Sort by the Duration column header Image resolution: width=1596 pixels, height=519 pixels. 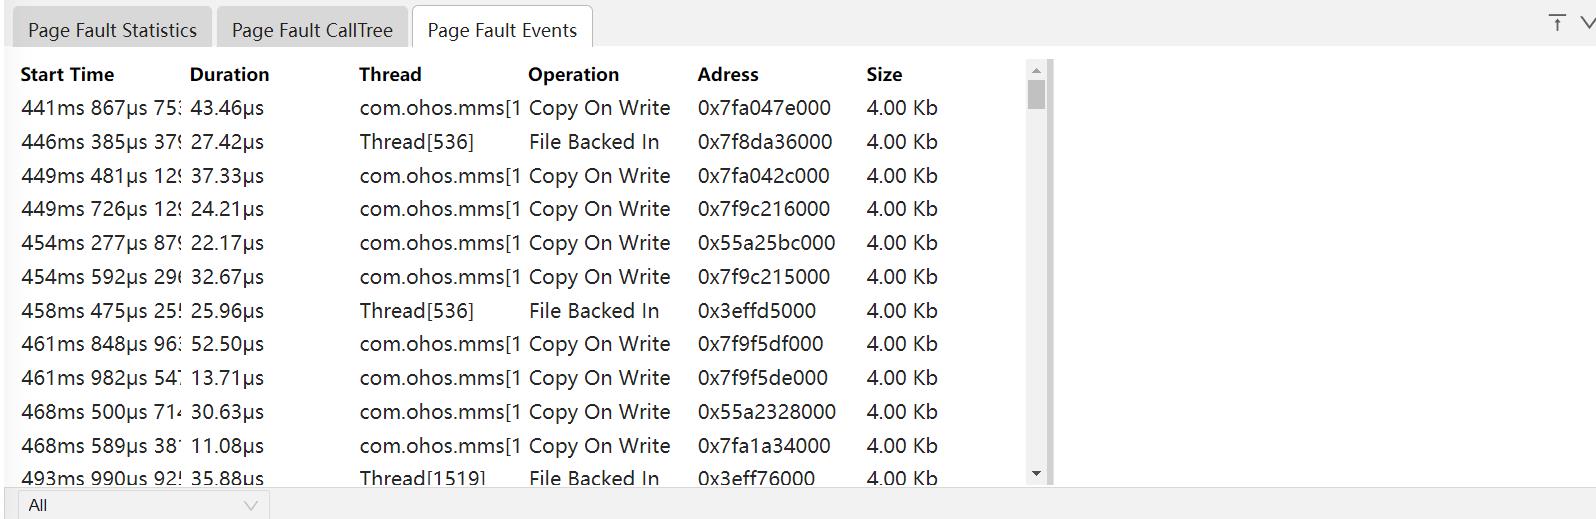tap(229, 74)
